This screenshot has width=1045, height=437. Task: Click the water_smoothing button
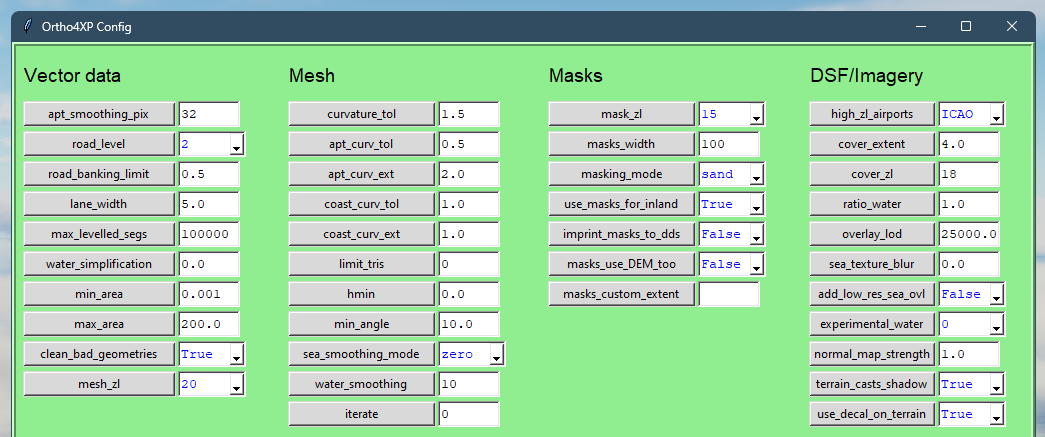(362, 384)
